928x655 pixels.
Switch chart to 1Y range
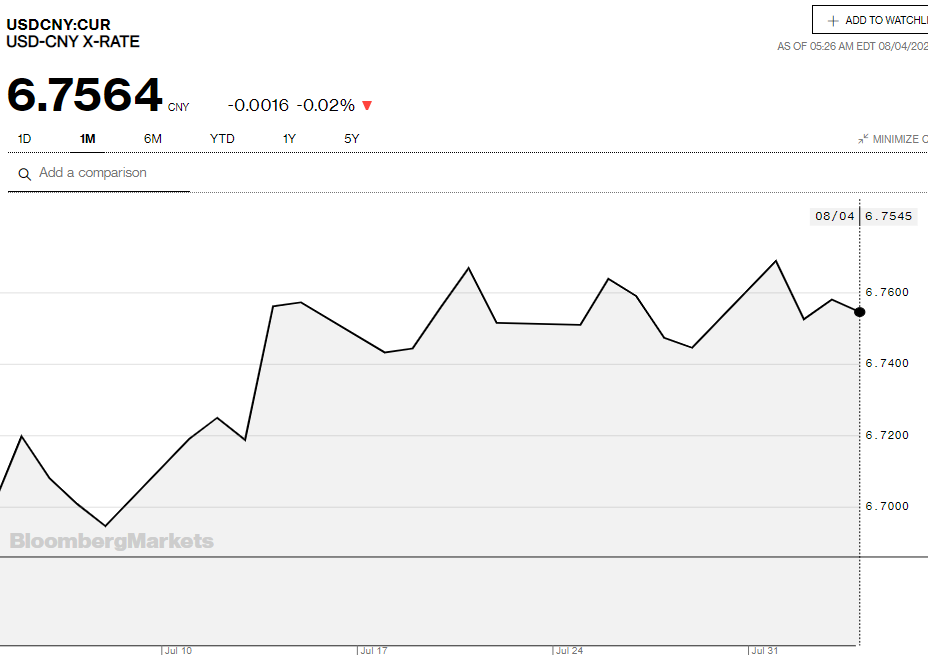pos(289,139)
